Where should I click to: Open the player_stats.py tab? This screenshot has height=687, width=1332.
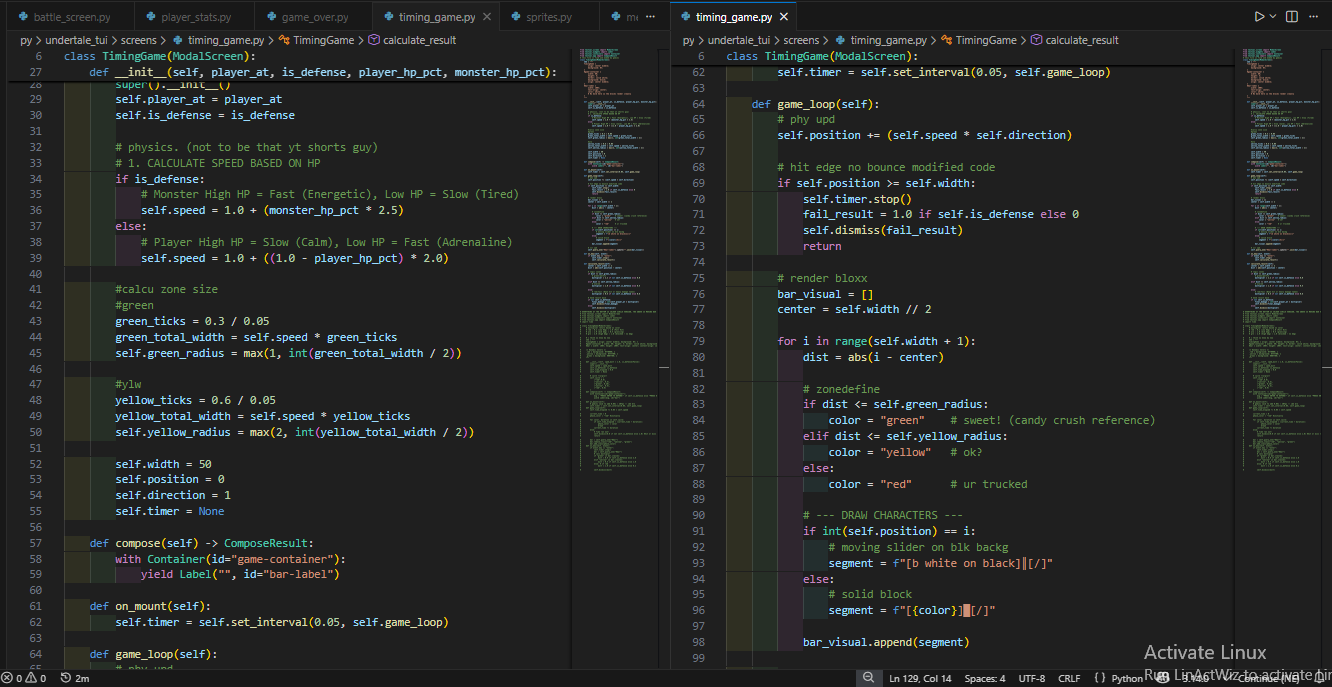click(195, 17)
